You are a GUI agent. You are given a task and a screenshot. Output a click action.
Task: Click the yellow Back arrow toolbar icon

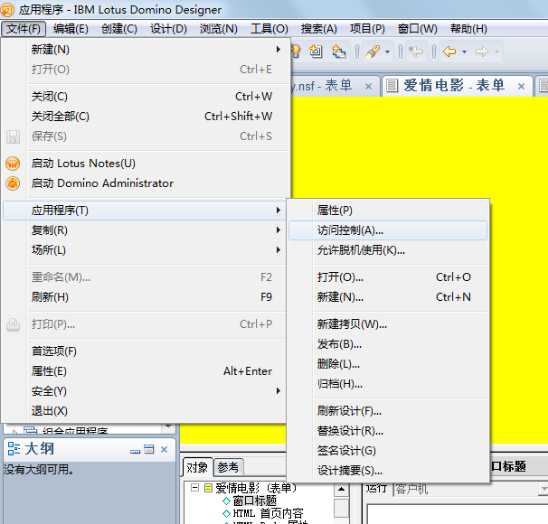click(x=449, y=52)
